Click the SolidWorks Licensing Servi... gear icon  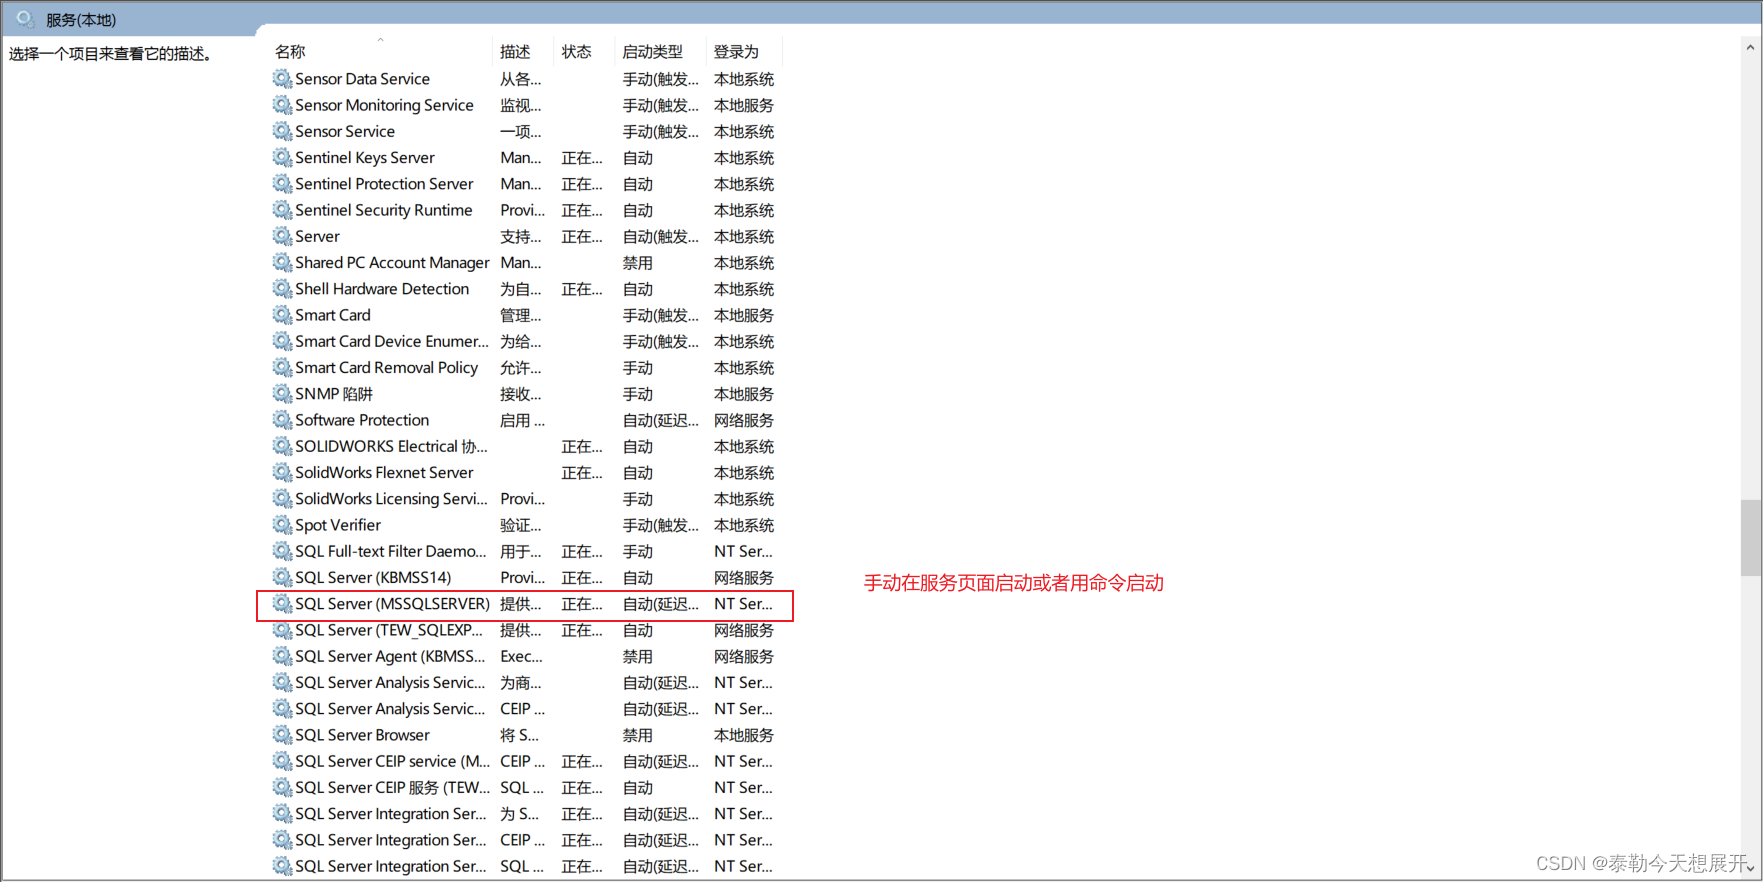(282, 498)
